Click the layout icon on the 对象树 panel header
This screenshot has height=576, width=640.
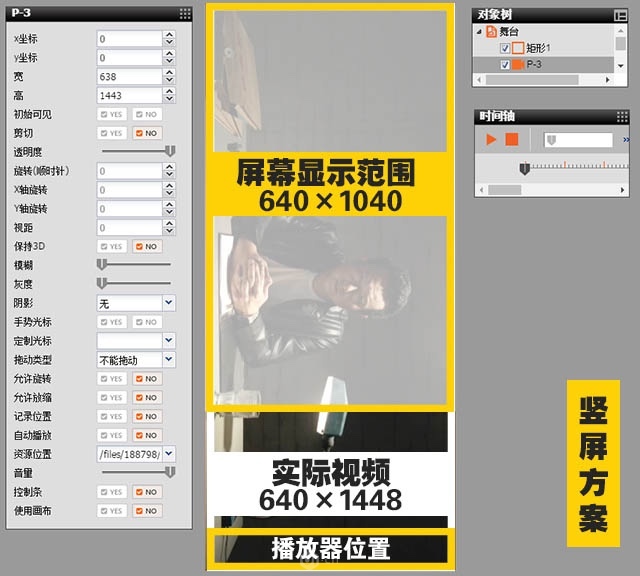click(x=621, y=14)
